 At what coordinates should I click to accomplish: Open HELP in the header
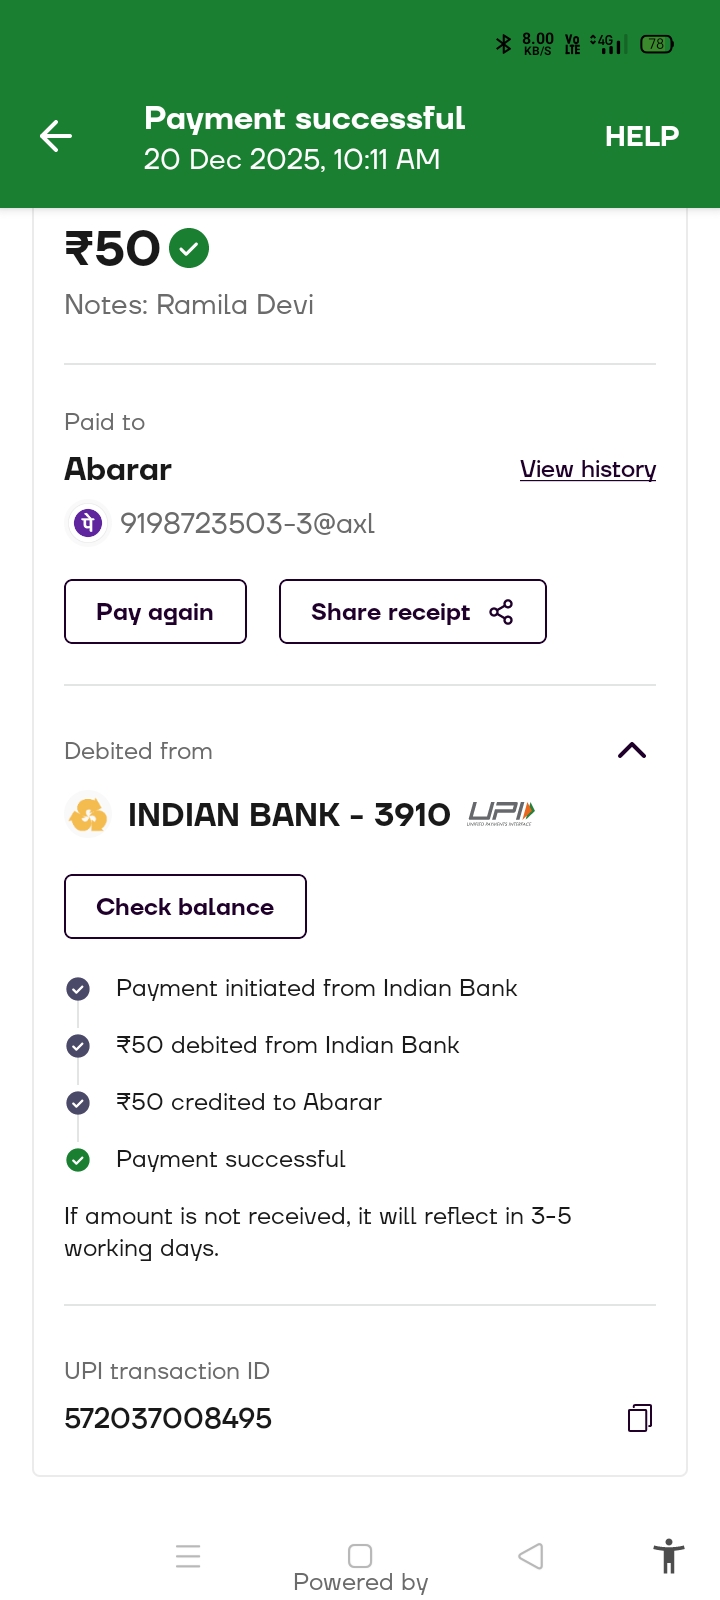tap(641, 136)
